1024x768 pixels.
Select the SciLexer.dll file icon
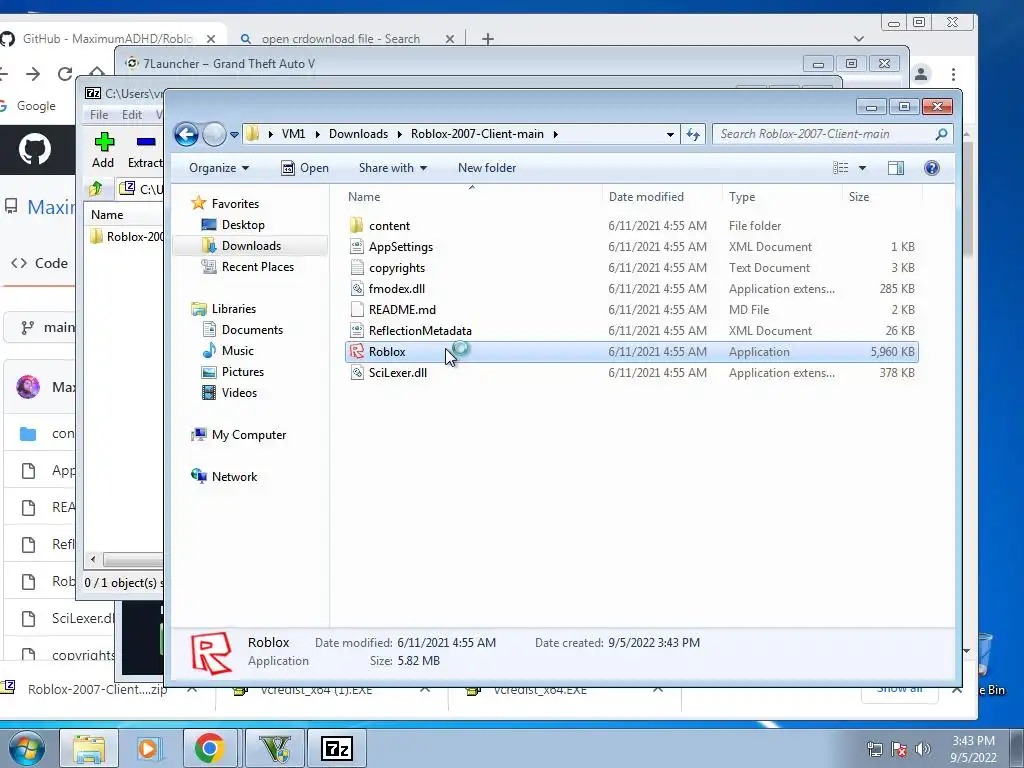click(x=357, y=372)
